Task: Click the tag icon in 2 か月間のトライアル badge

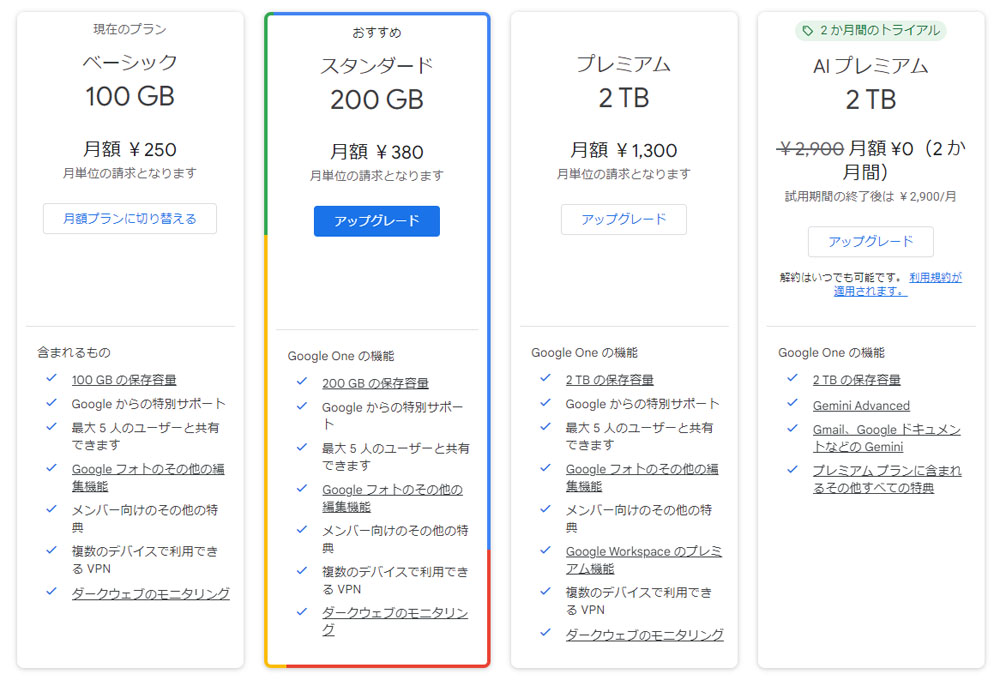Action: pyautogui.click(x=807, y=31)
